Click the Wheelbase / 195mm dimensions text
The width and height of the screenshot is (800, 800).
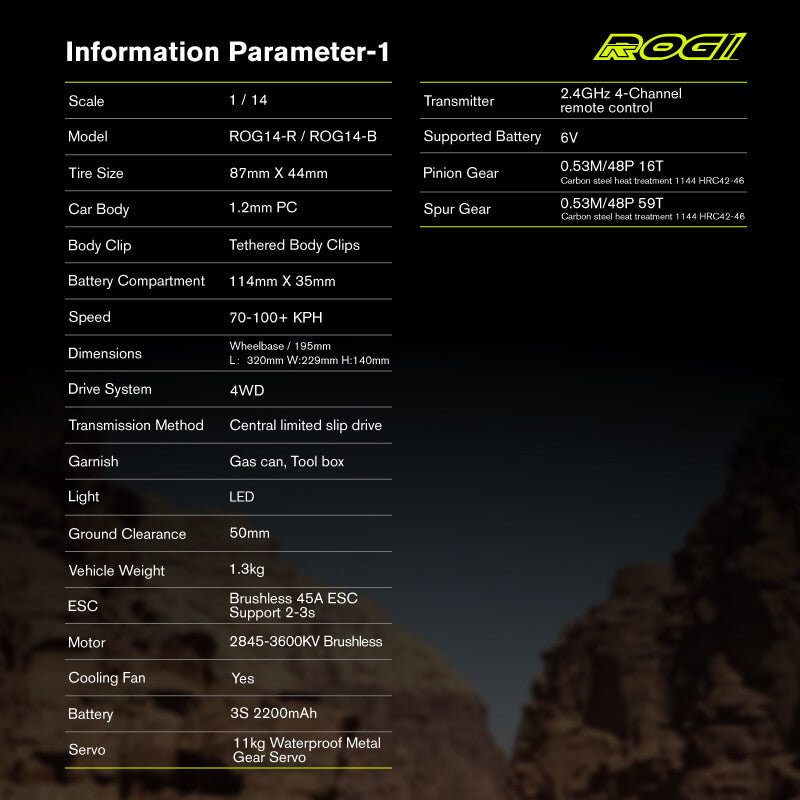[280, 346]
